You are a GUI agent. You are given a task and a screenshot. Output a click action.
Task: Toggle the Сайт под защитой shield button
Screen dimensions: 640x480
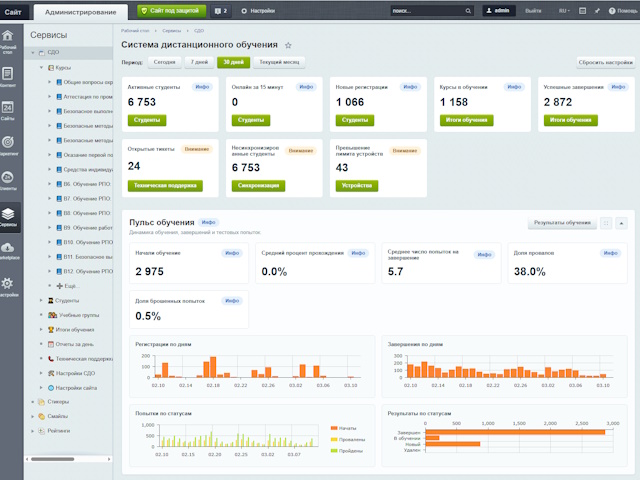click(x=171, y=11)
